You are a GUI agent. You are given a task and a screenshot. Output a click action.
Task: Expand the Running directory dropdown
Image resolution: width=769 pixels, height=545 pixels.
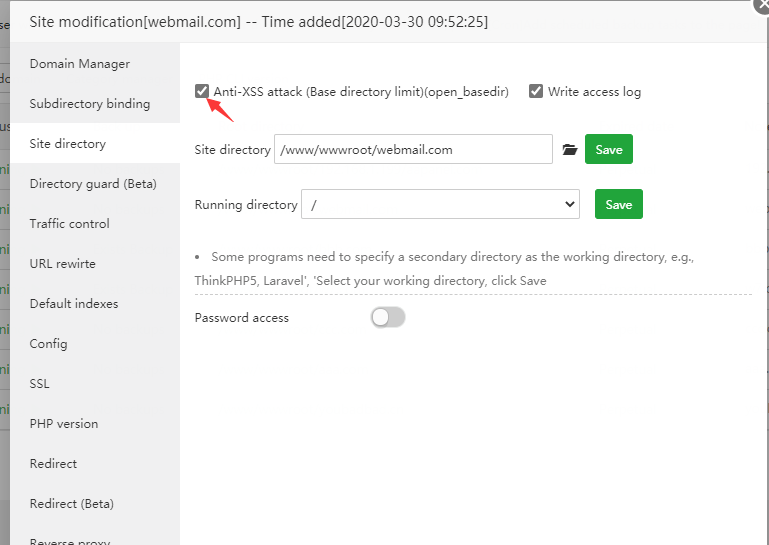point(440,204)
